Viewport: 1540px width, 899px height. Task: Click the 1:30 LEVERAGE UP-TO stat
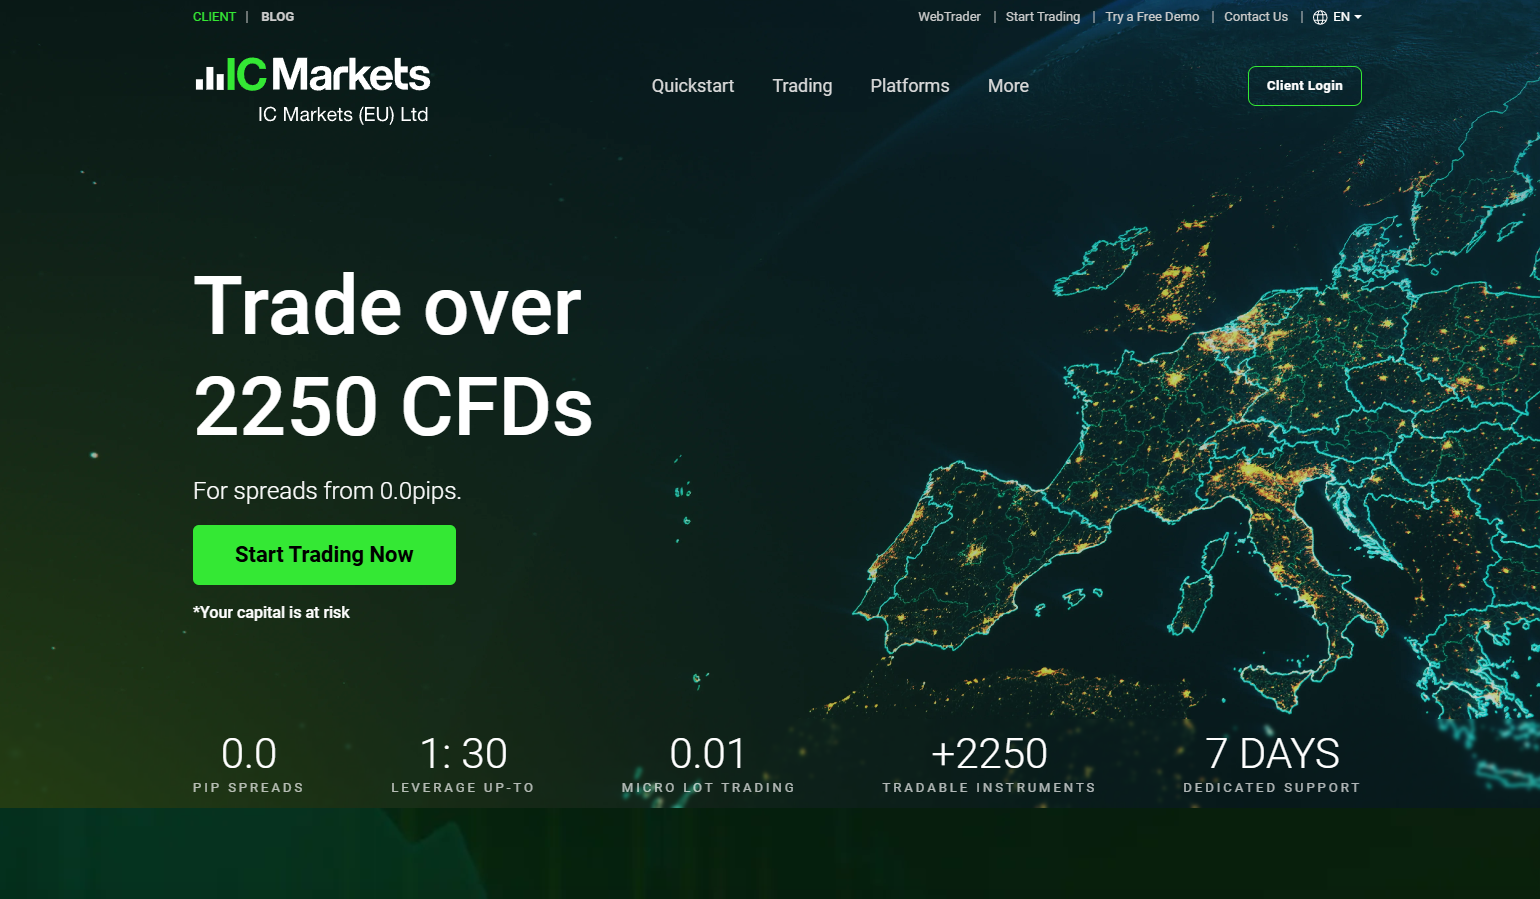click(x=463, y=765)
